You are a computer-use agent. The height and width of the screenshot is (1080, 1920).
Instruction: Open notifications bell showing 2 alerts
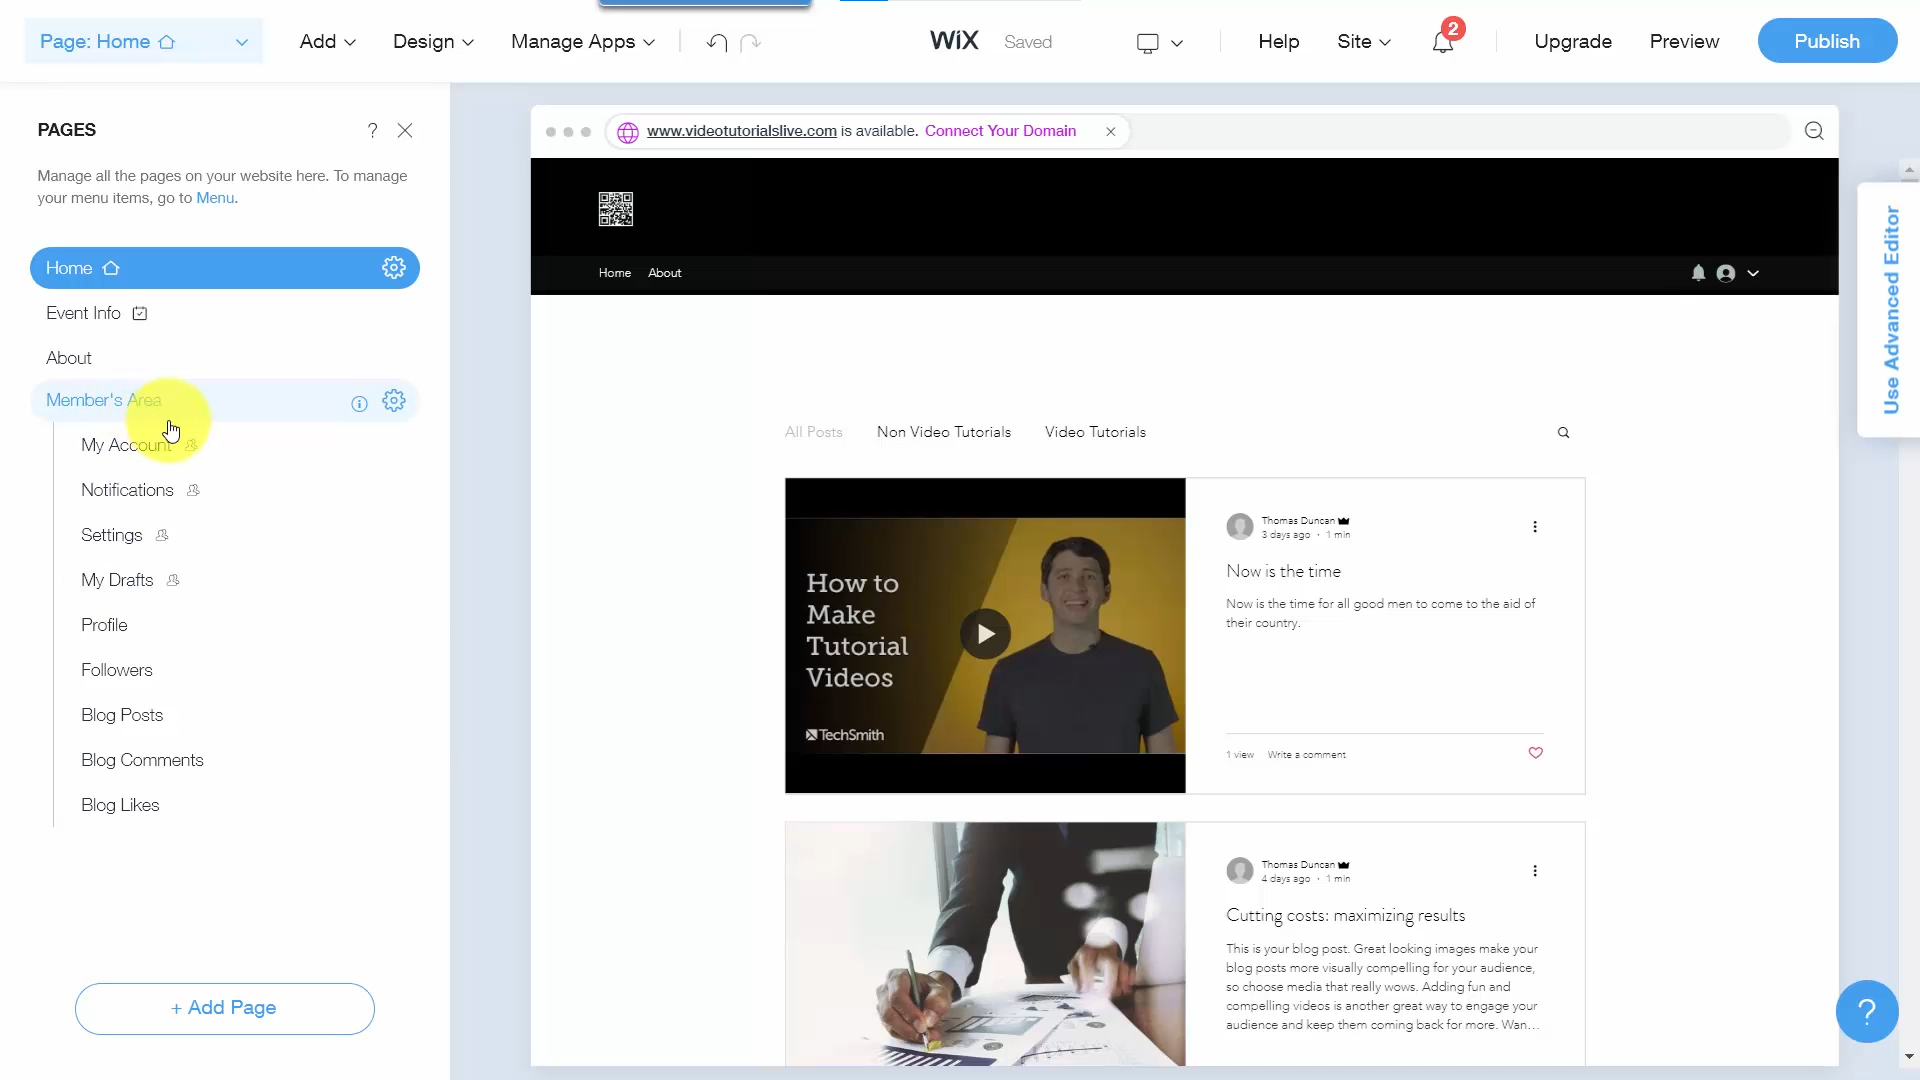tap(1443, 42)
